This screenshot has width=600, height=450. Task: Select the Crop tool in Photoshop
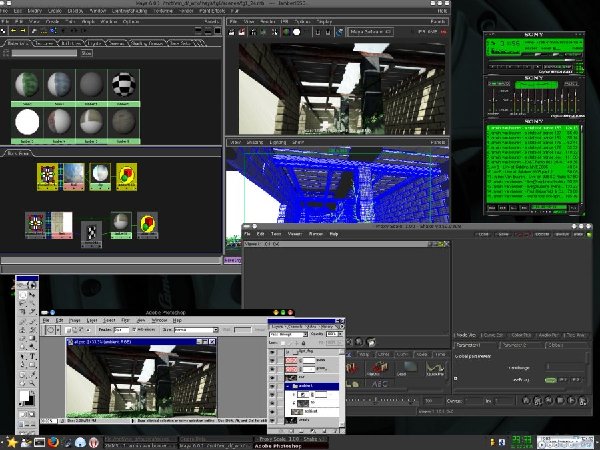point(23,312)
